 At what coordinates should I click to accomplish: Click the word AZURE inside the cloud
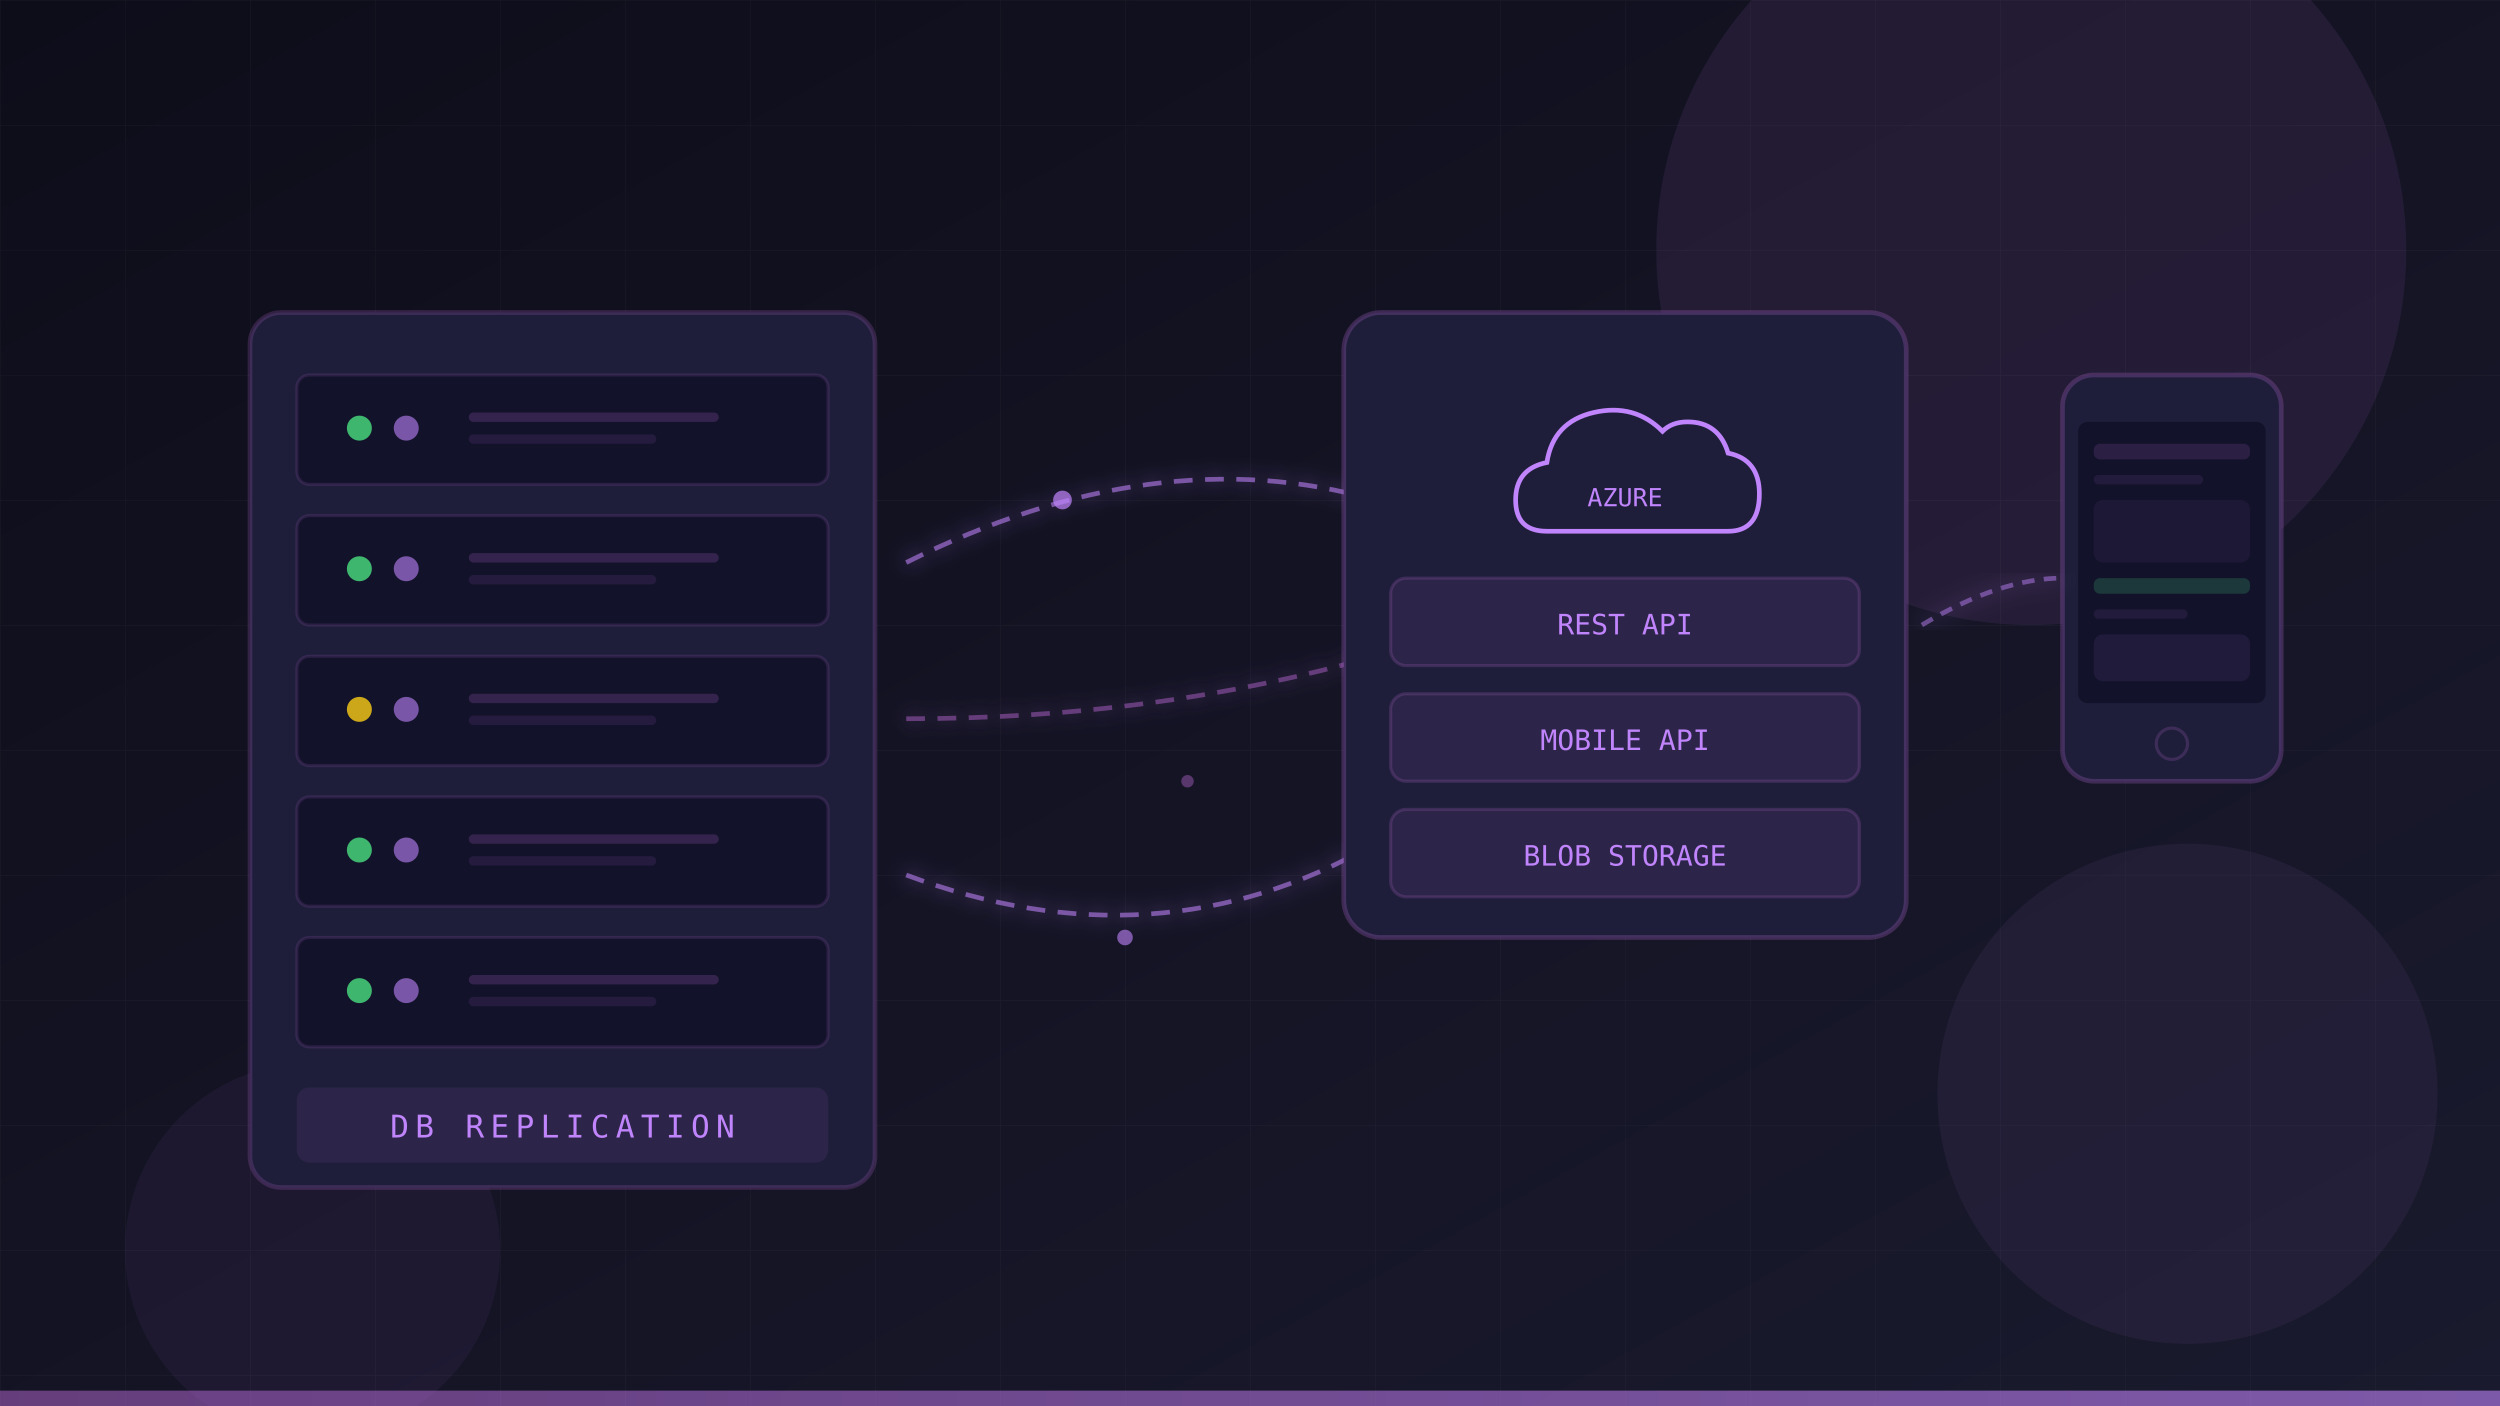(x=1624, y=498)
